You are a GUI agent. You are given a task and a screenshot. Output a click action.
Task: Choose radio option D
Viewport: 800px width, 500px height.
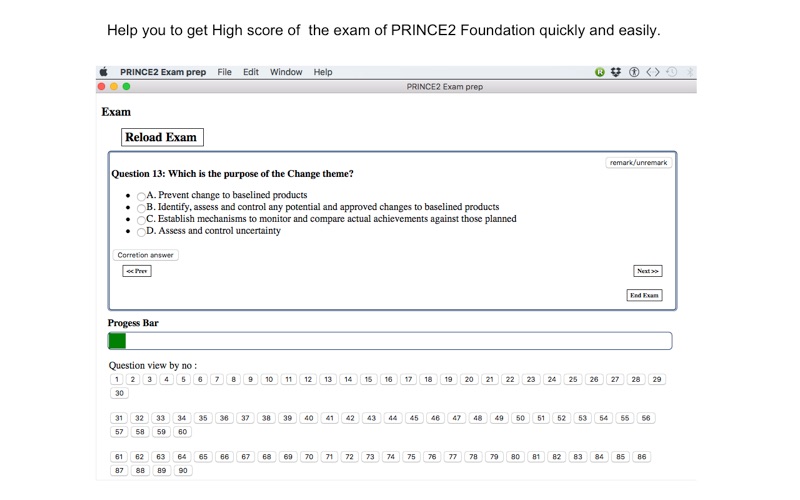point(141,232)
